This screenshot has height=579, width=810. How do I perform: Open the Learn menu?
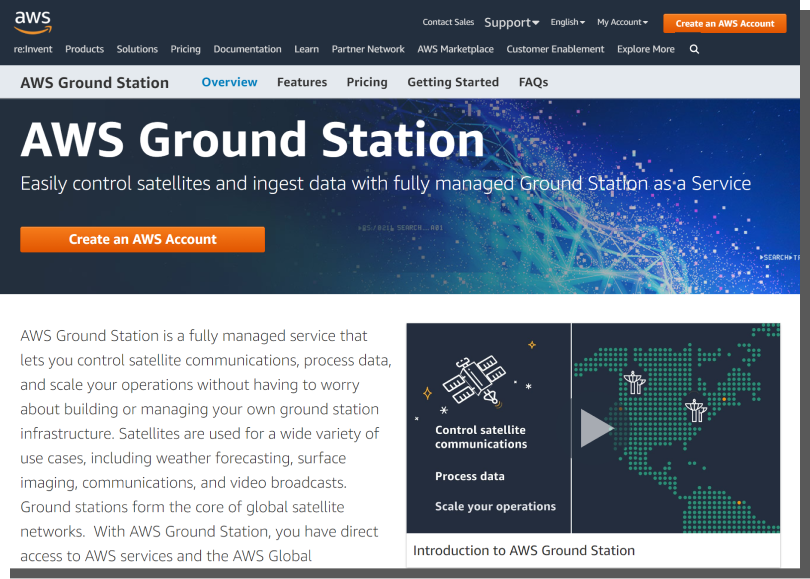pos(306,49)
